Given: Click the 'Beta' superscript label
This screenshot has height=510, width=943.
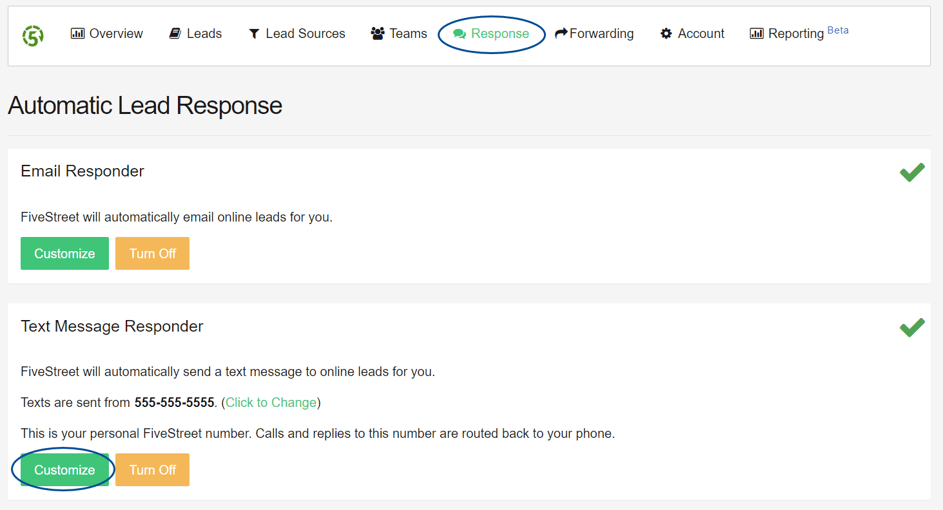Looking at the screenshot, I should (x=838, y=30).
